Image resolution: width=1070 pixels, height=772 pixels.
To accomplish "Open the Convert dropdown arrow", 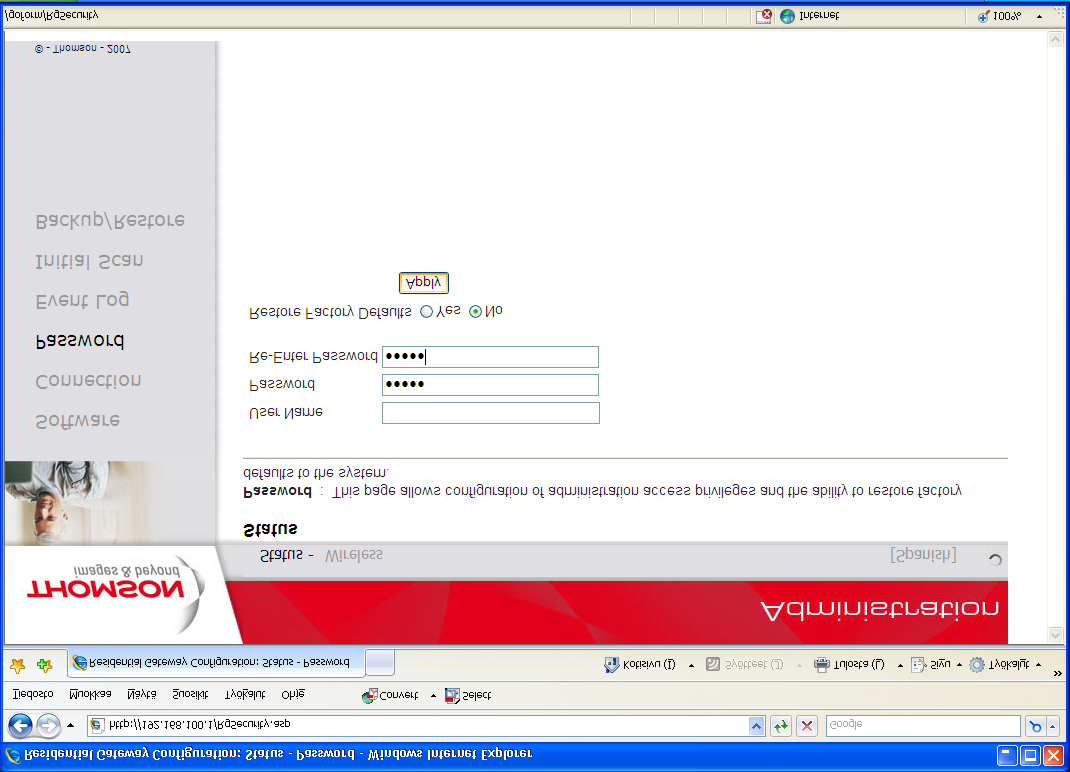I will coord(433,696).
